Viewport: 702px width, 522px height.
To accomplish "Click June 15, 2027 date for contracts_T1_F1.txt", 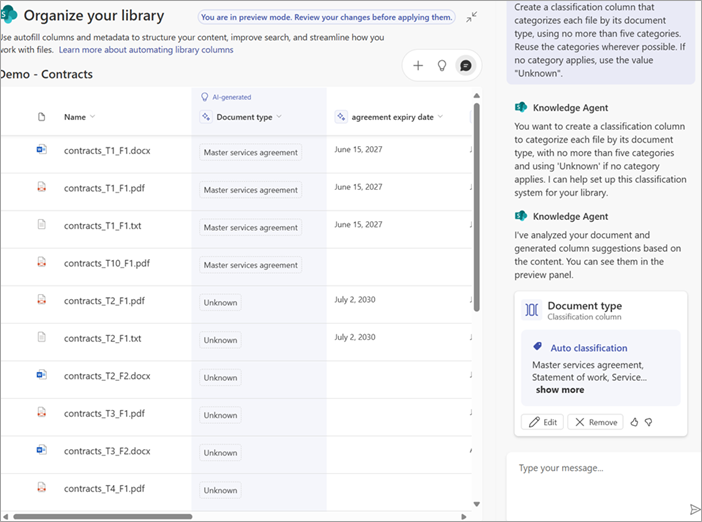I will pyautogui.click(x=358, y=224).
